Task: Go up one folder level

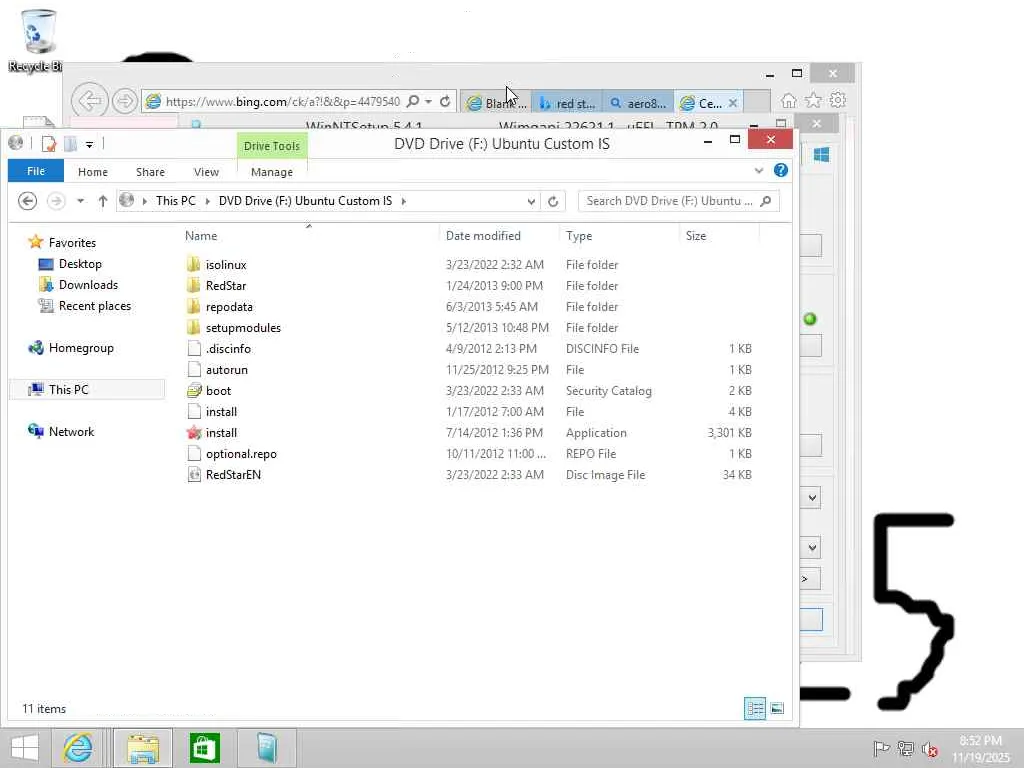Action: point(103,201)
